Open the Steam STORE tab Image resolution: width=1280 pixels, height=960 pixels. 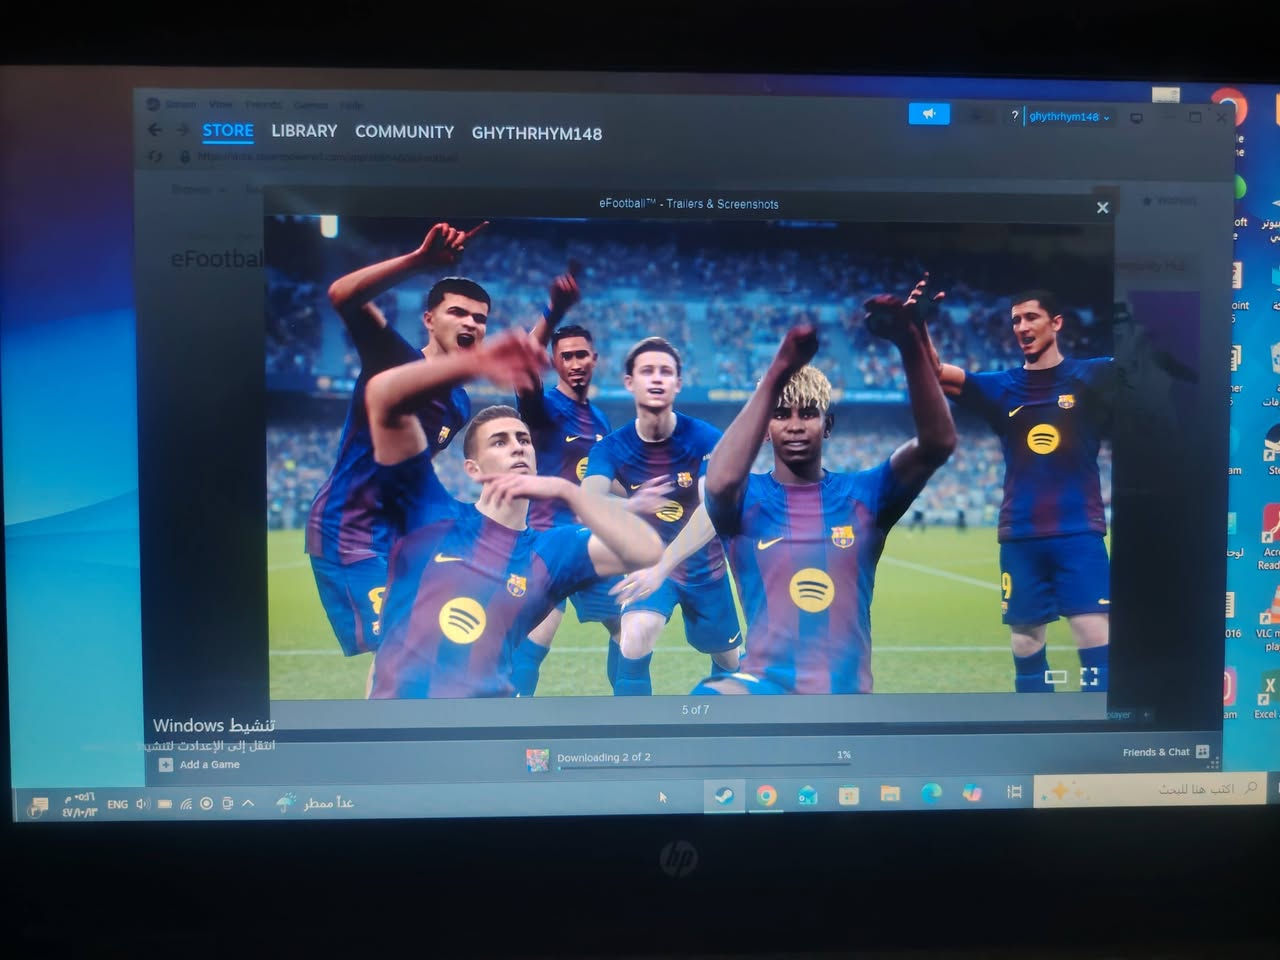[228, 130]
